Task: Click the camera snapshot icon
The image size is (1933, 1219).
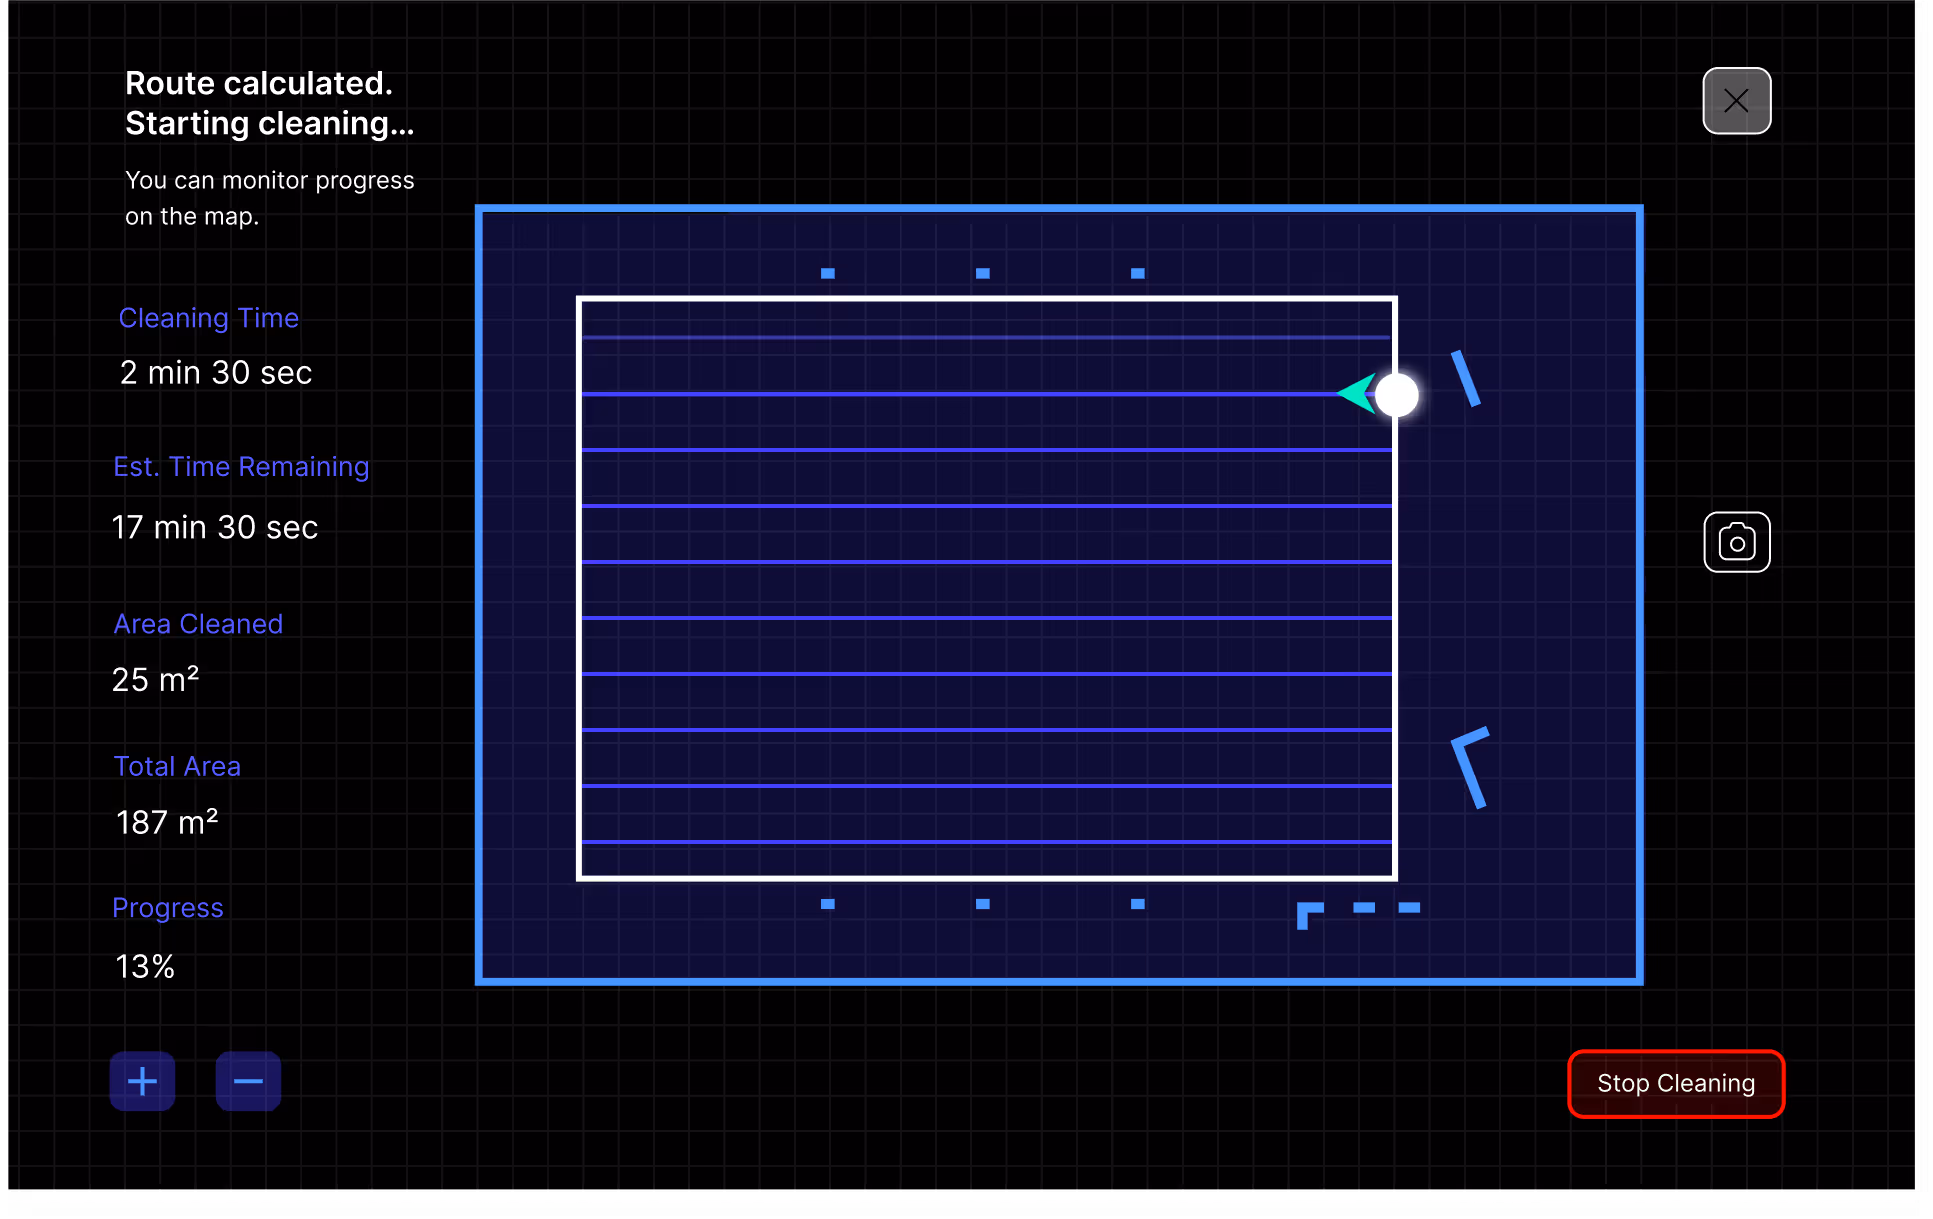Action: [1736, 542]
